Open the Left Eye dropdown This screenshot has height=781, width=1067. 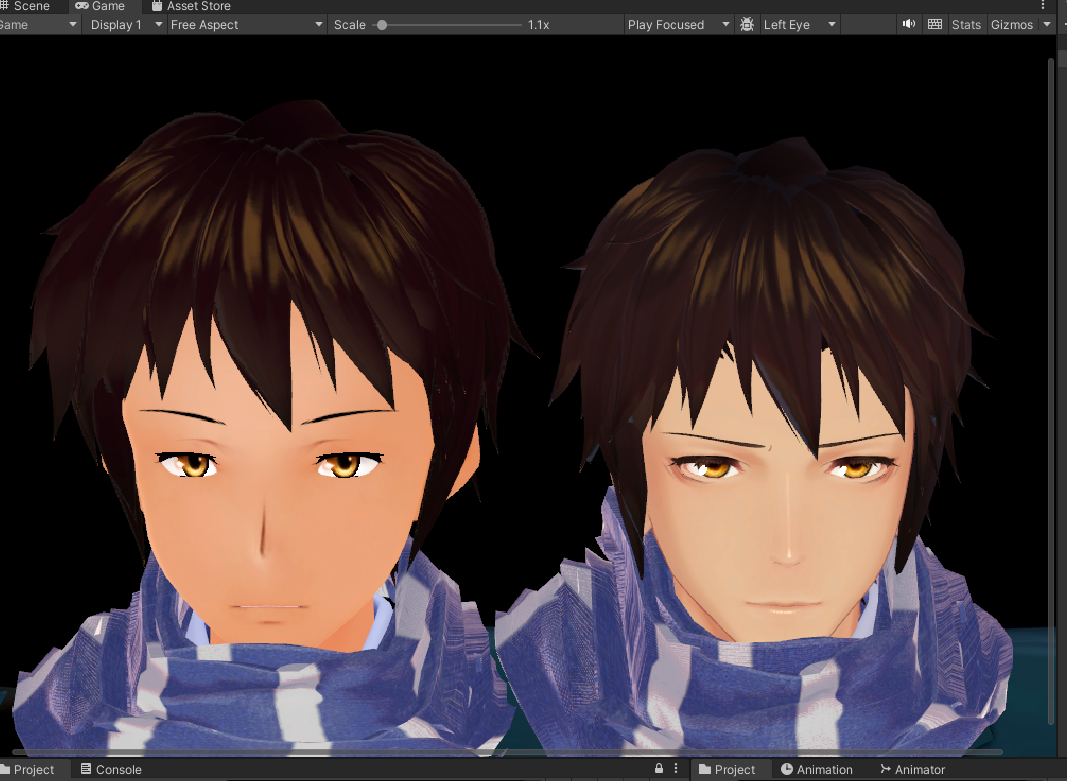(x=800, y=24)
